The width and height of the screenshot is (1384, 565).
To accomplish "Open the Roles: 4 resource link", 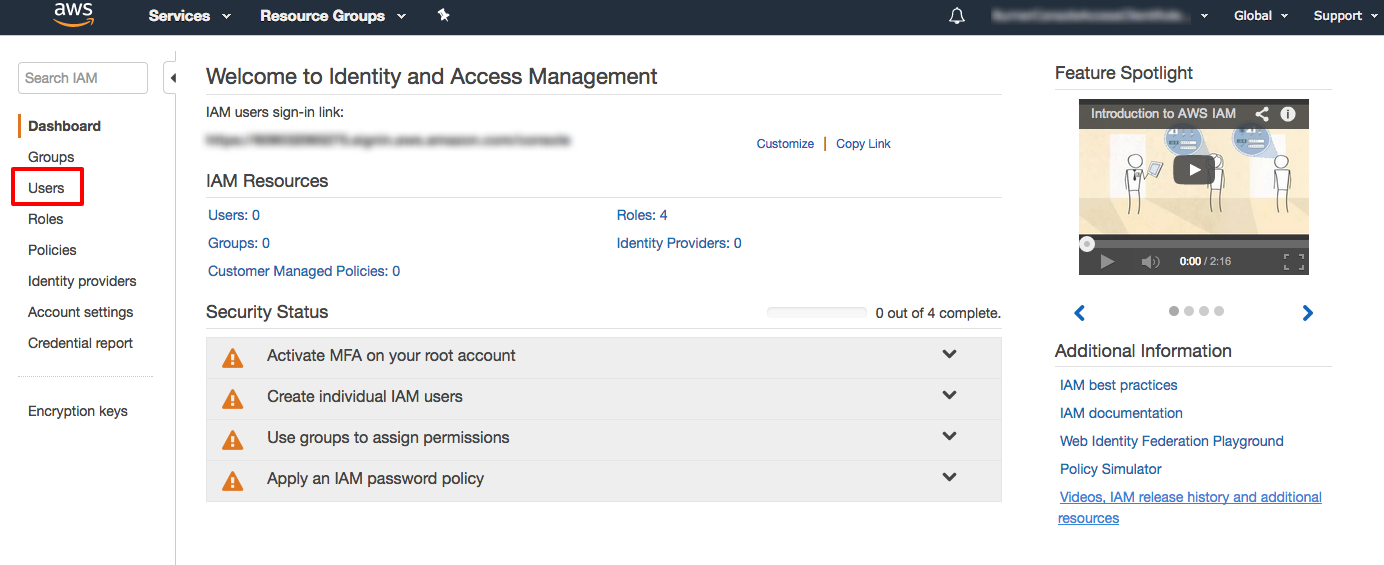I will tap(642, 215).
